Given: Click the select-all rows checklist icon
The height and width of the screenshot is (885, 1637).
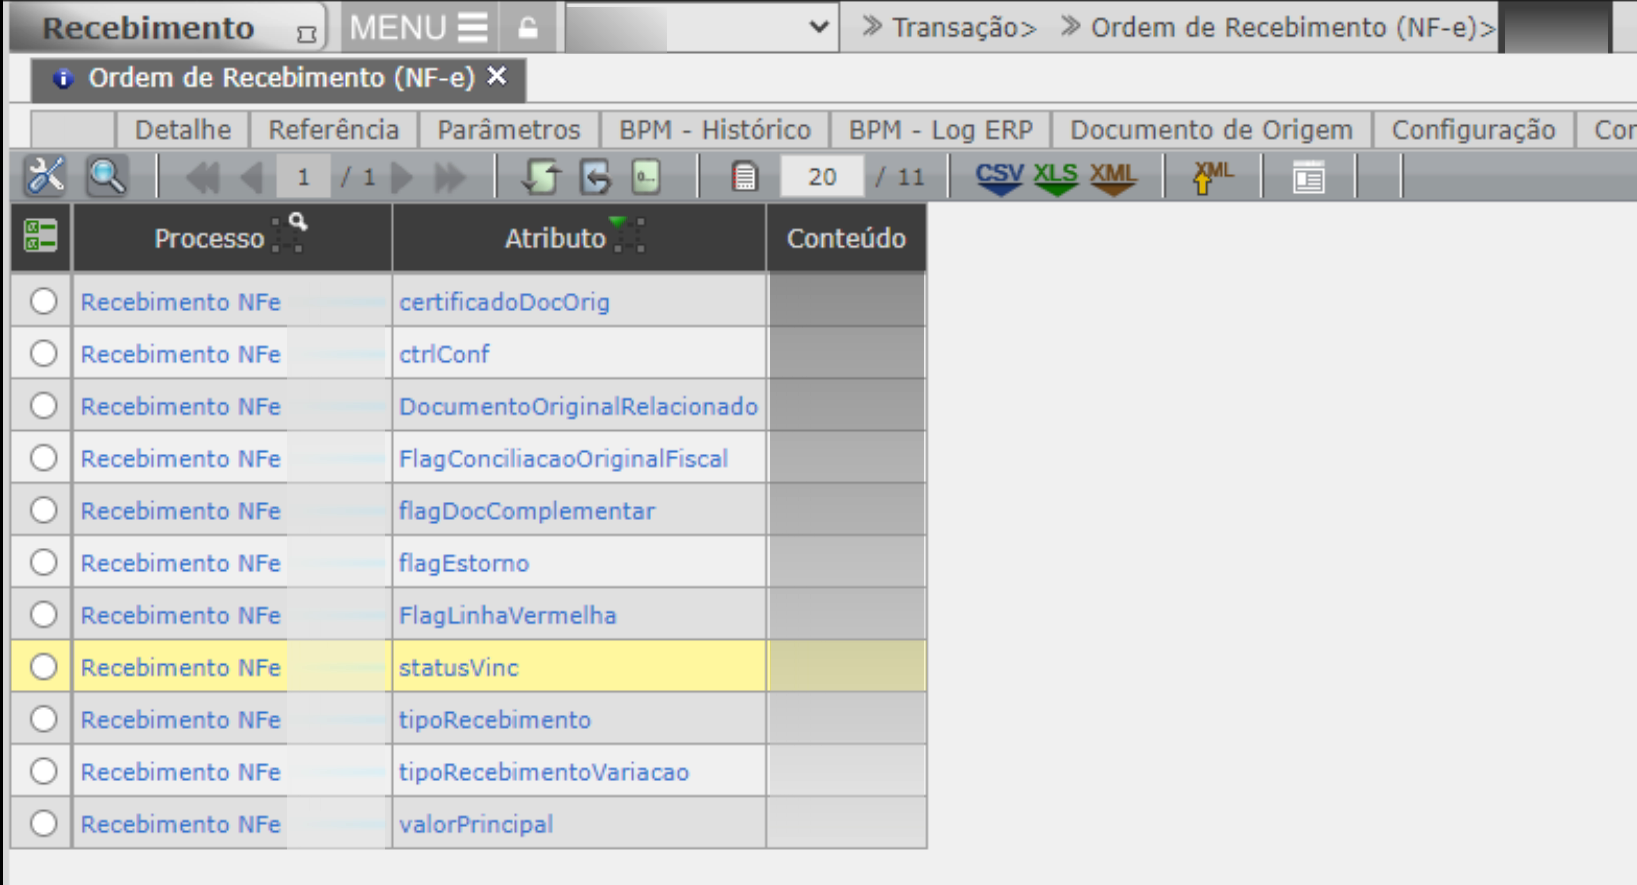Looking at the screenshot, I should 41,237.
